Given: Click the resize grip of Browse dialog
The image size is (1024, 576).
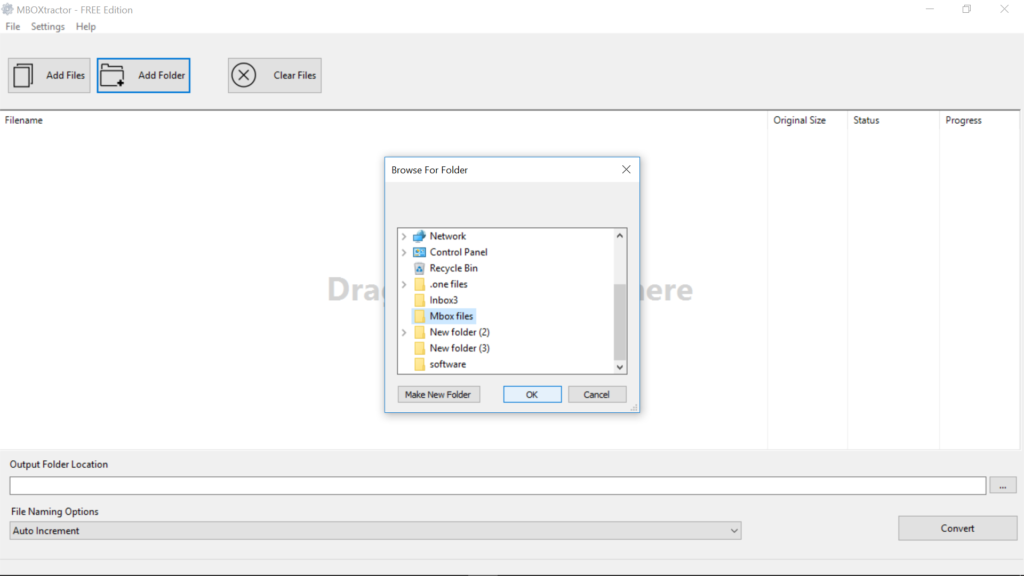Looking at the screenshot, I should (x=633, y=408).
